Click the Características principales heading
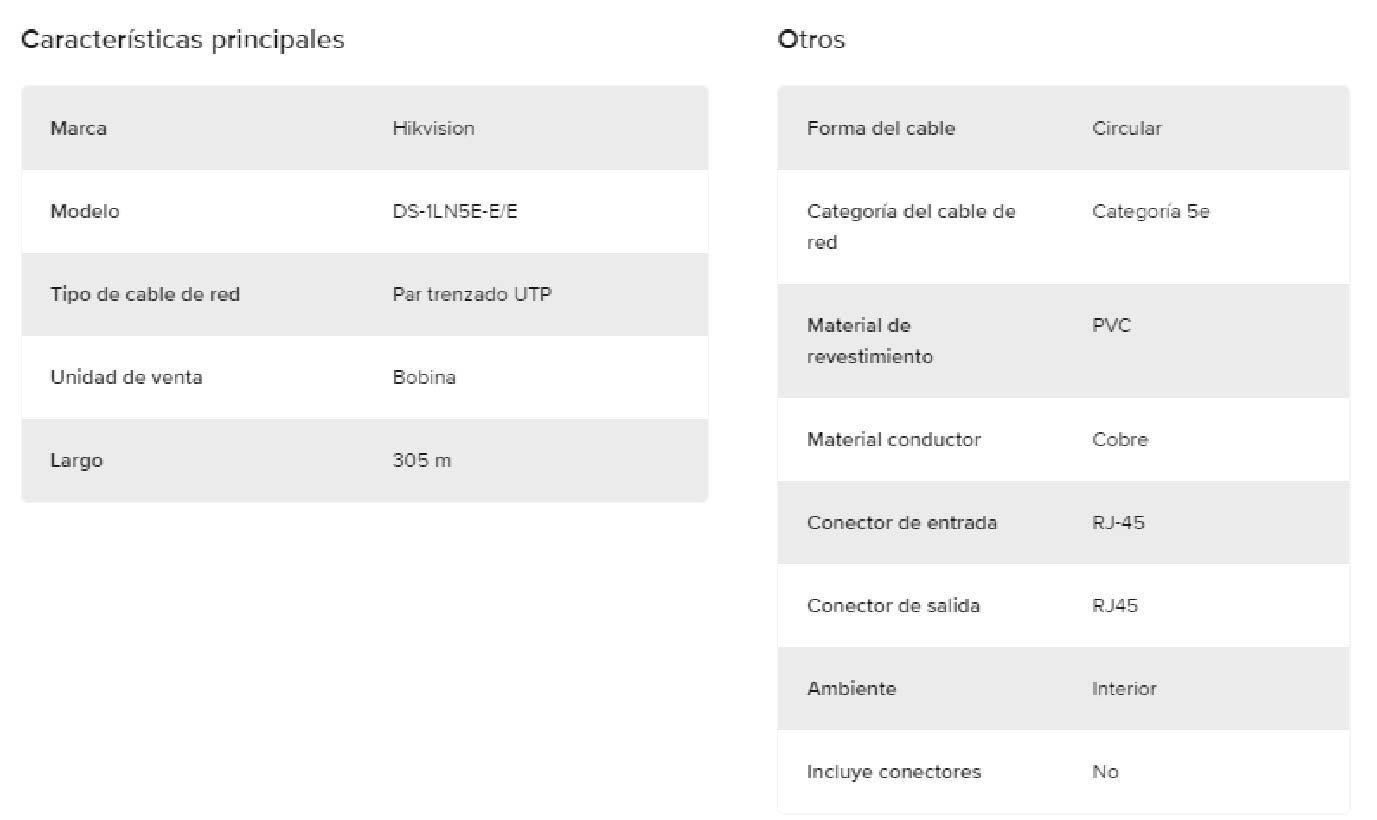This screenshot has width=1377, height=820. tap(183, 40)
